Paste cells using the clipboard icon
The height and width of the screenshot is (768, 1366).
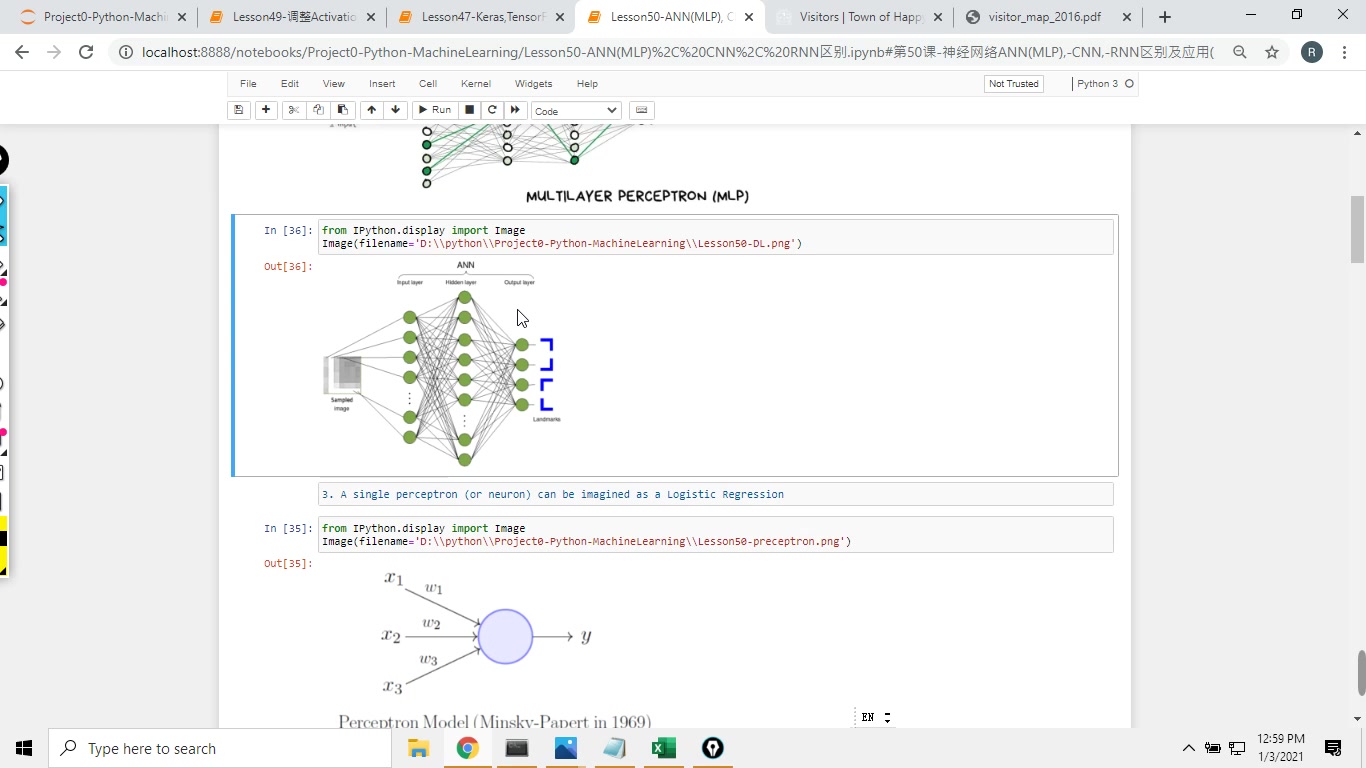[342, 110]
